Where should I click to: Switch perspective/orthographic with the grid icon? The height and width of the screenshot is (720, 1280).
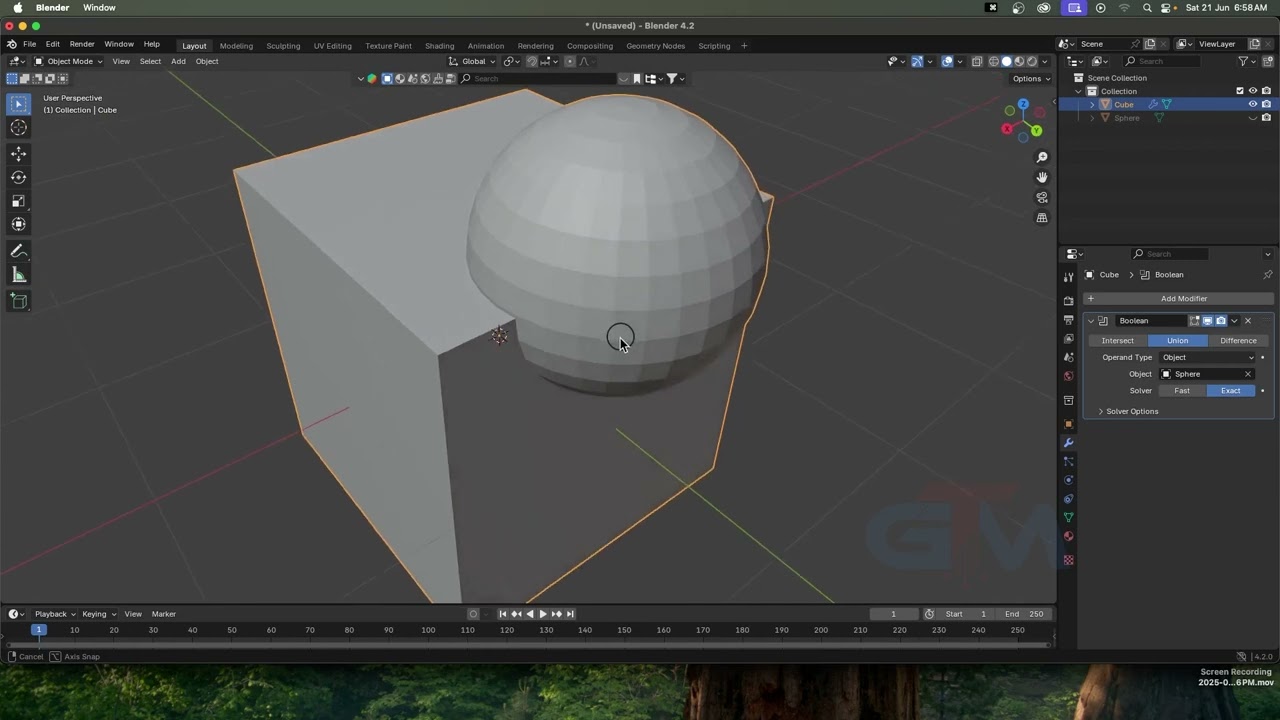point(1042,218)
